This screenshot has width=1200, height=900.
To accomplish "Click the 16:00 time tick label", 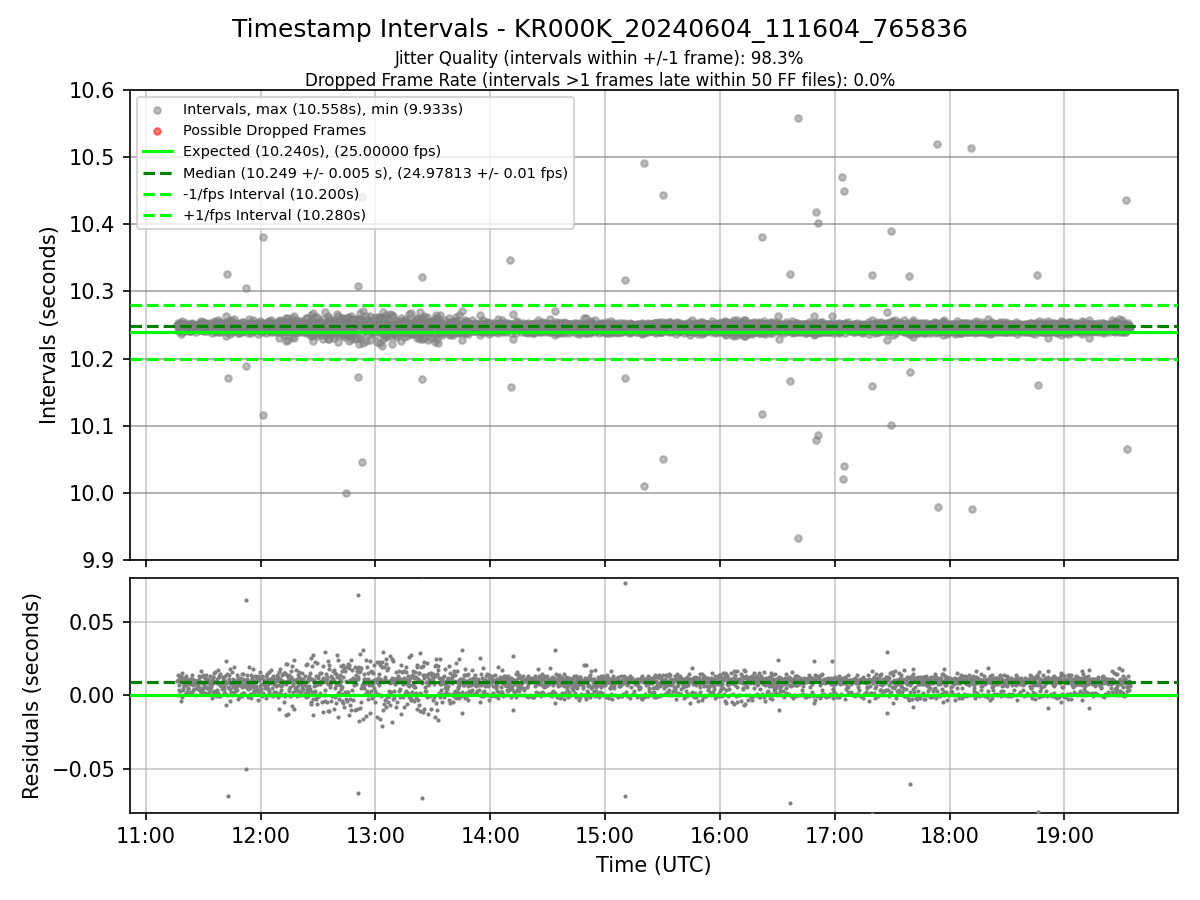I will click(x=719, y=834).
